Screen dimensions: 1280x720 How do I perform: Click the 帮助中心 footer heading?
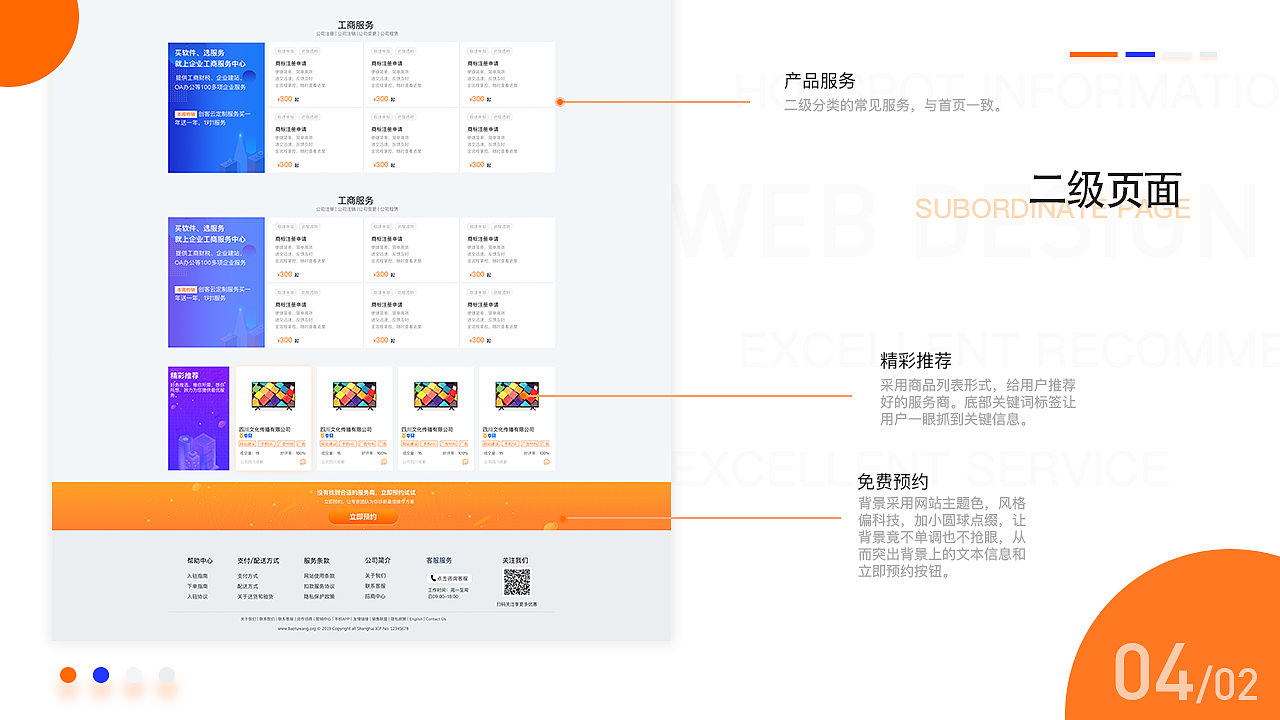[200, 561]
